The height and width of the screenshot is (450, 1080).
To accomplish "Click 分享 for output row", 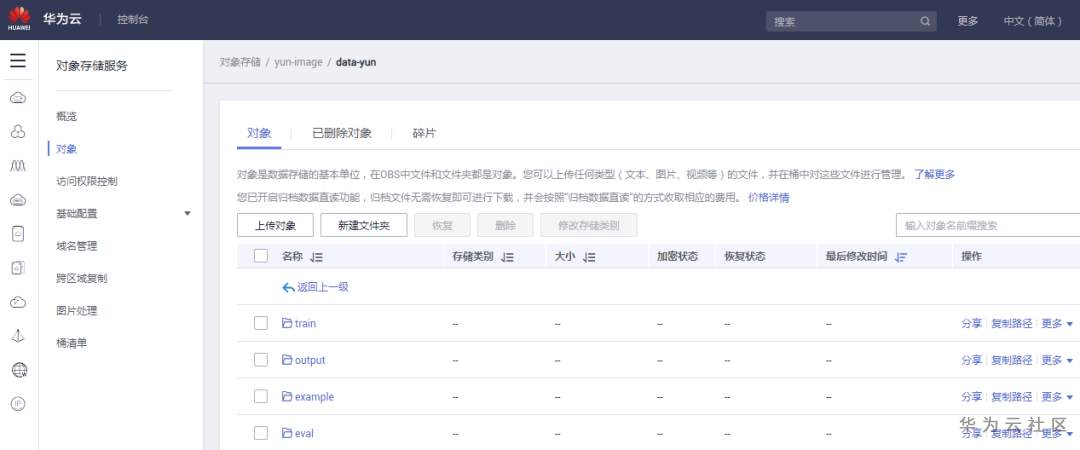I will (972, 360).
